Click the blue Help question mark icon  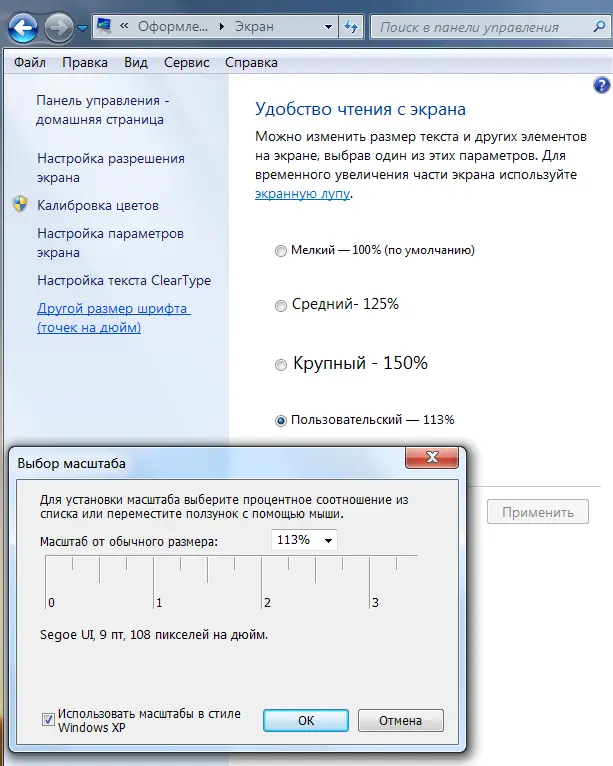pyautogui.click(x=601, y=85)
